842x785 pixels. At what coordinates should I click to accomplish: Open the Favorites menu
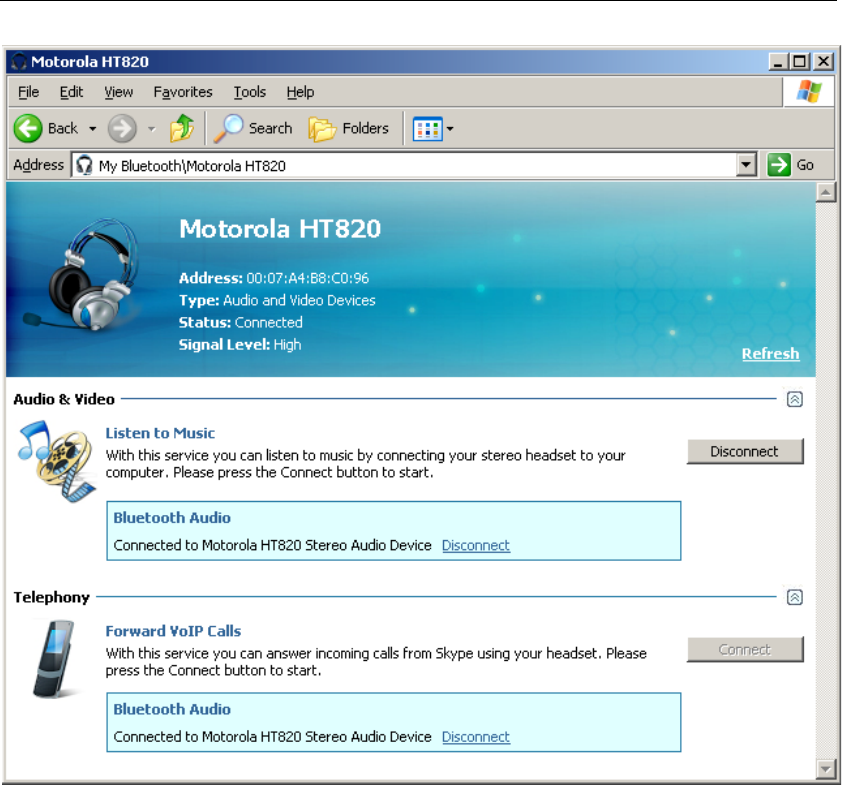point(183,92)
